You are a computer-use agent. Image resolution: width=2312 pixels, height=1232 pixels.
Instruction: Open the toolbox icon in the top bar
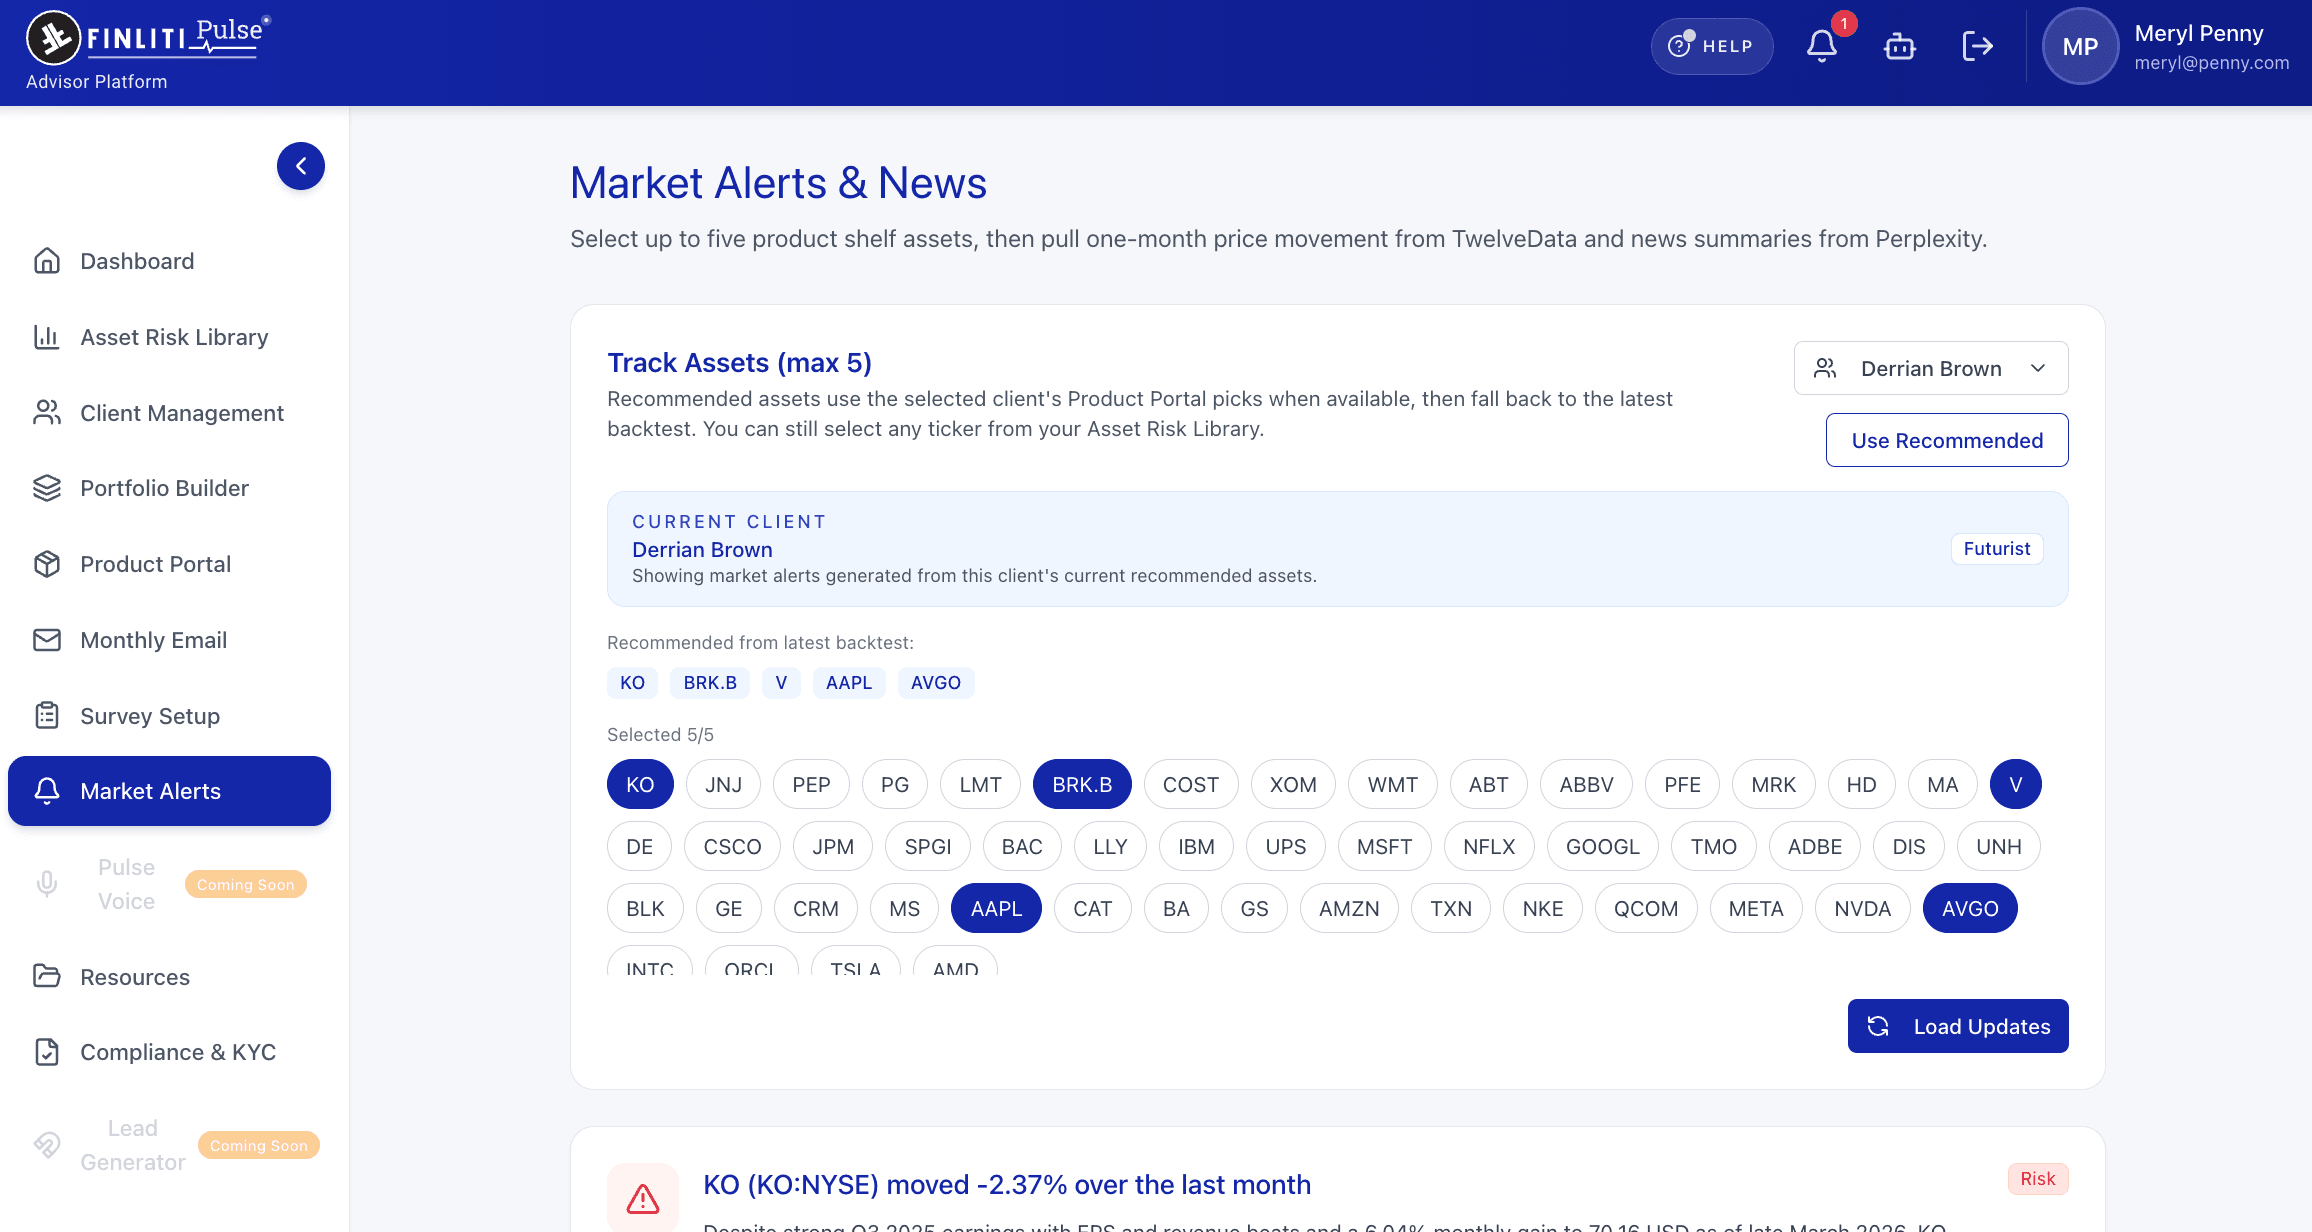click(1899, 46)
